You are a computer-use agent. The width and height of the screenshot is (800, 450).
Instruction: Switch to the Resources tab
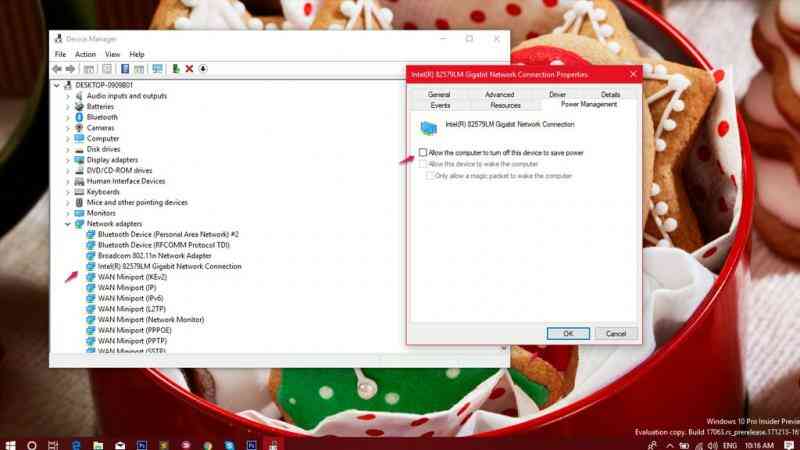tap(505, 105)
